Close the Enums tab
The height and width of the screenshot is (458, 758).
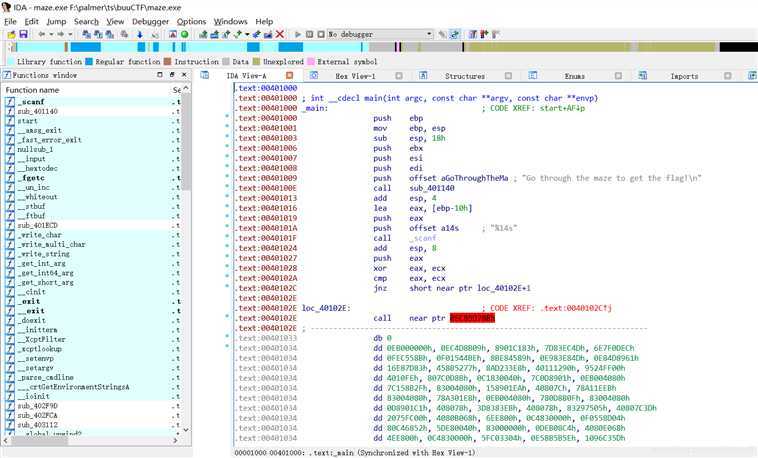(618, 75)
